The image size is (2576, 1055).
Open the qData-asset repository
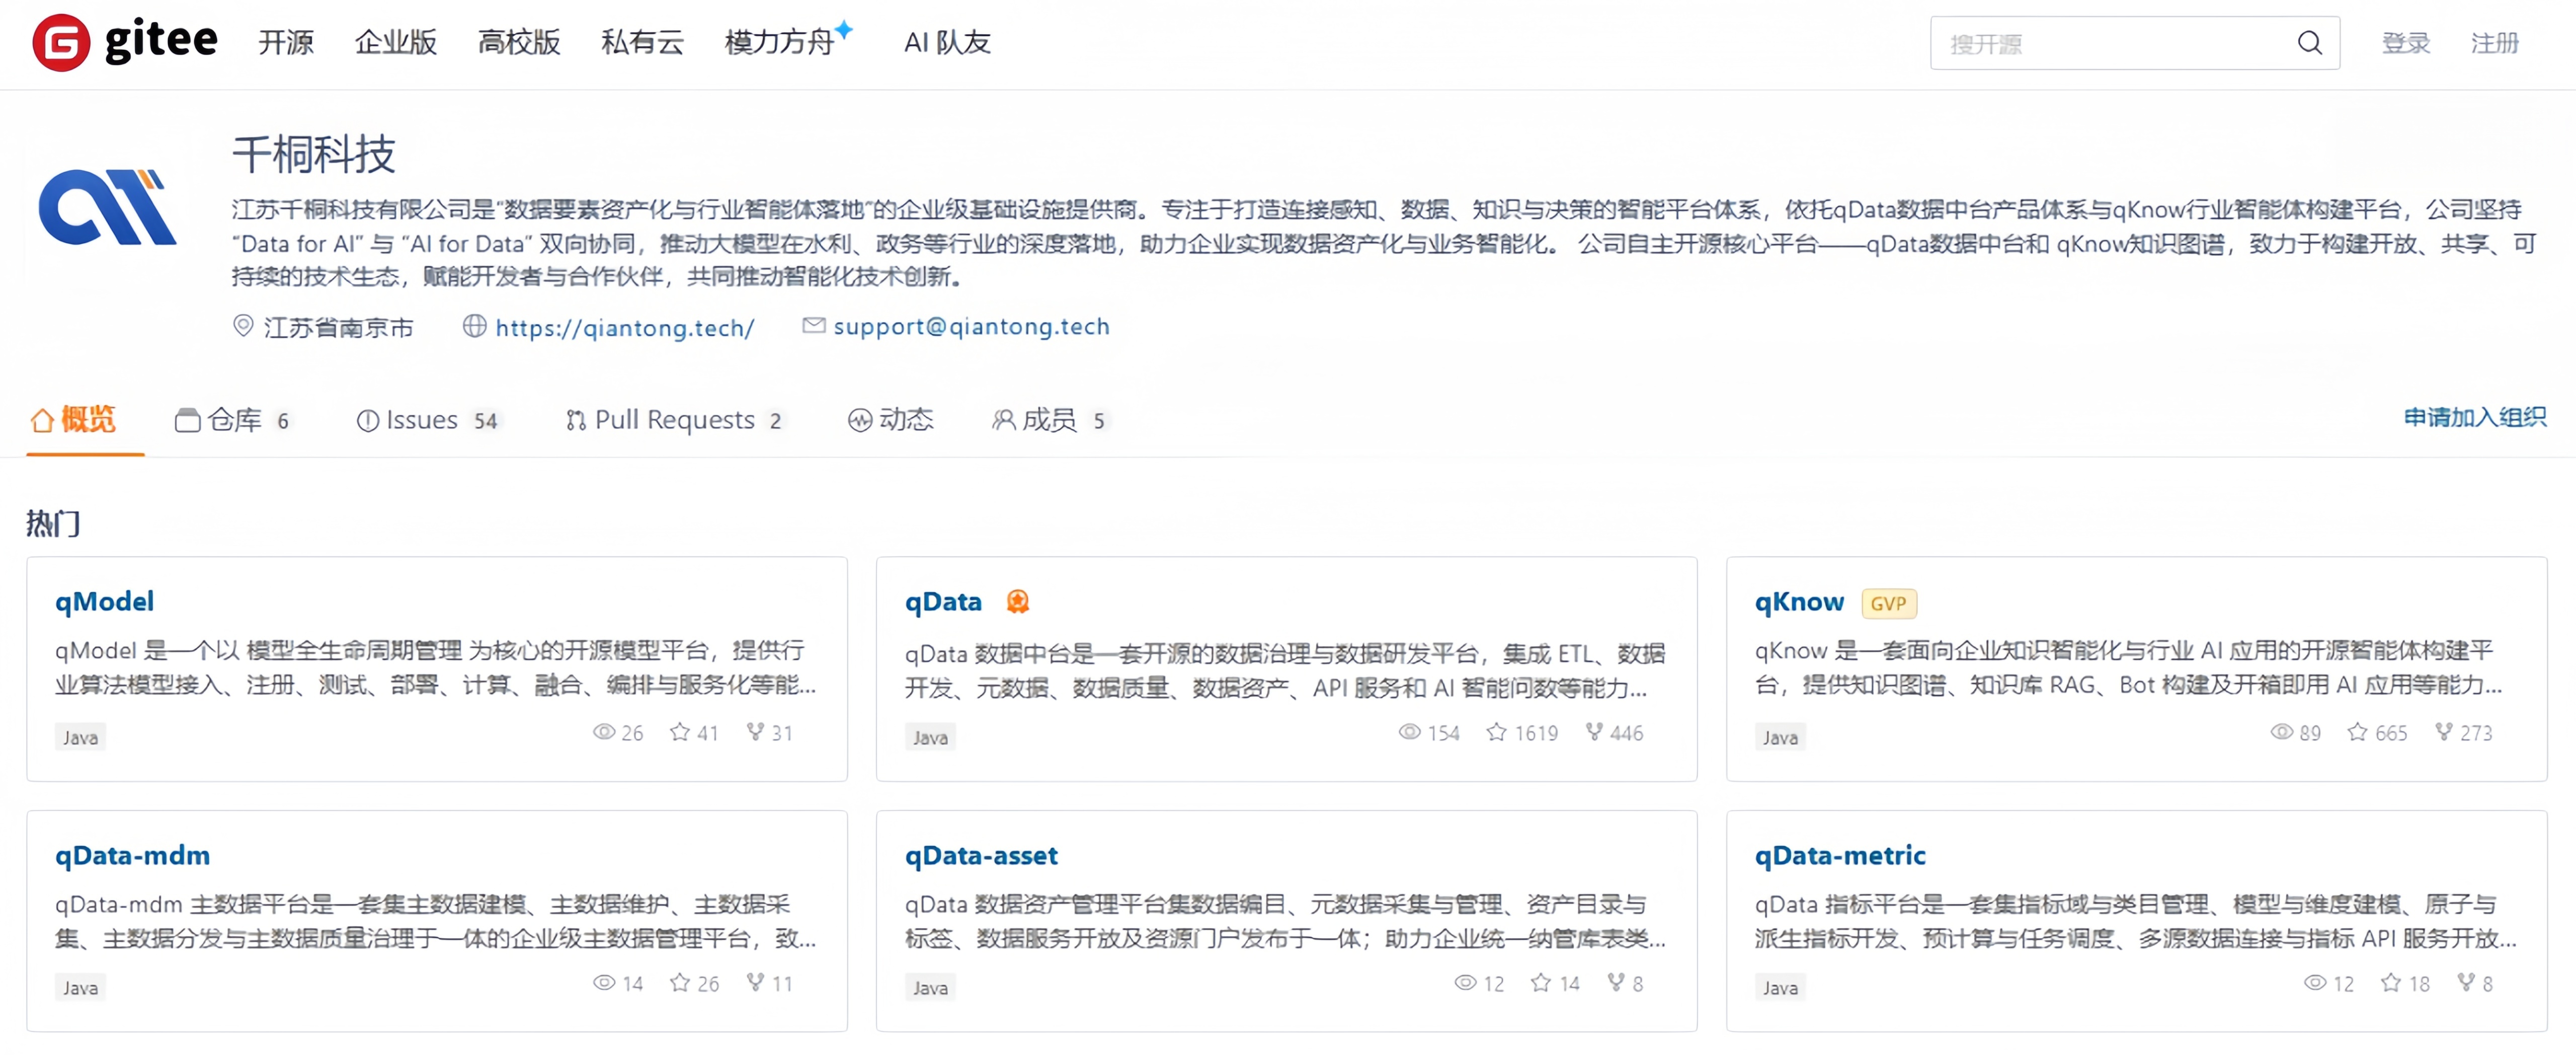[981, 855]
